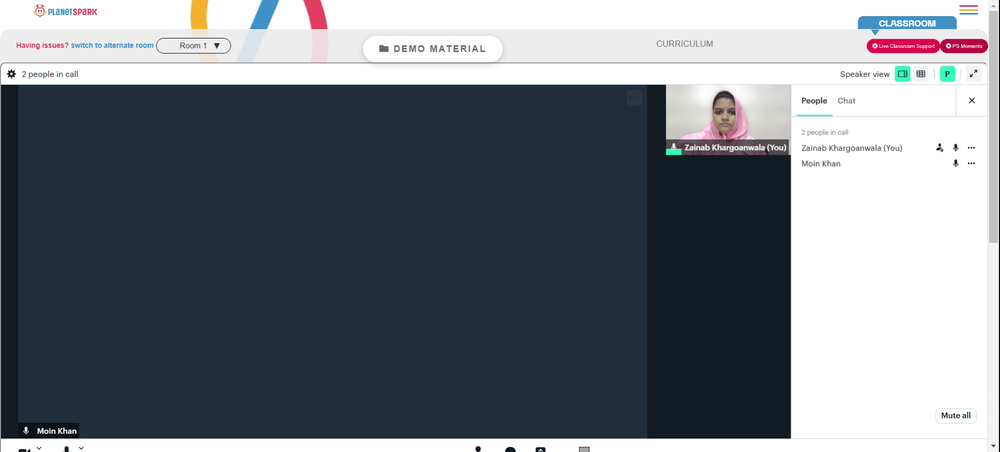
Task: Click the PS Moments button
Action: [x=964, y=46]
